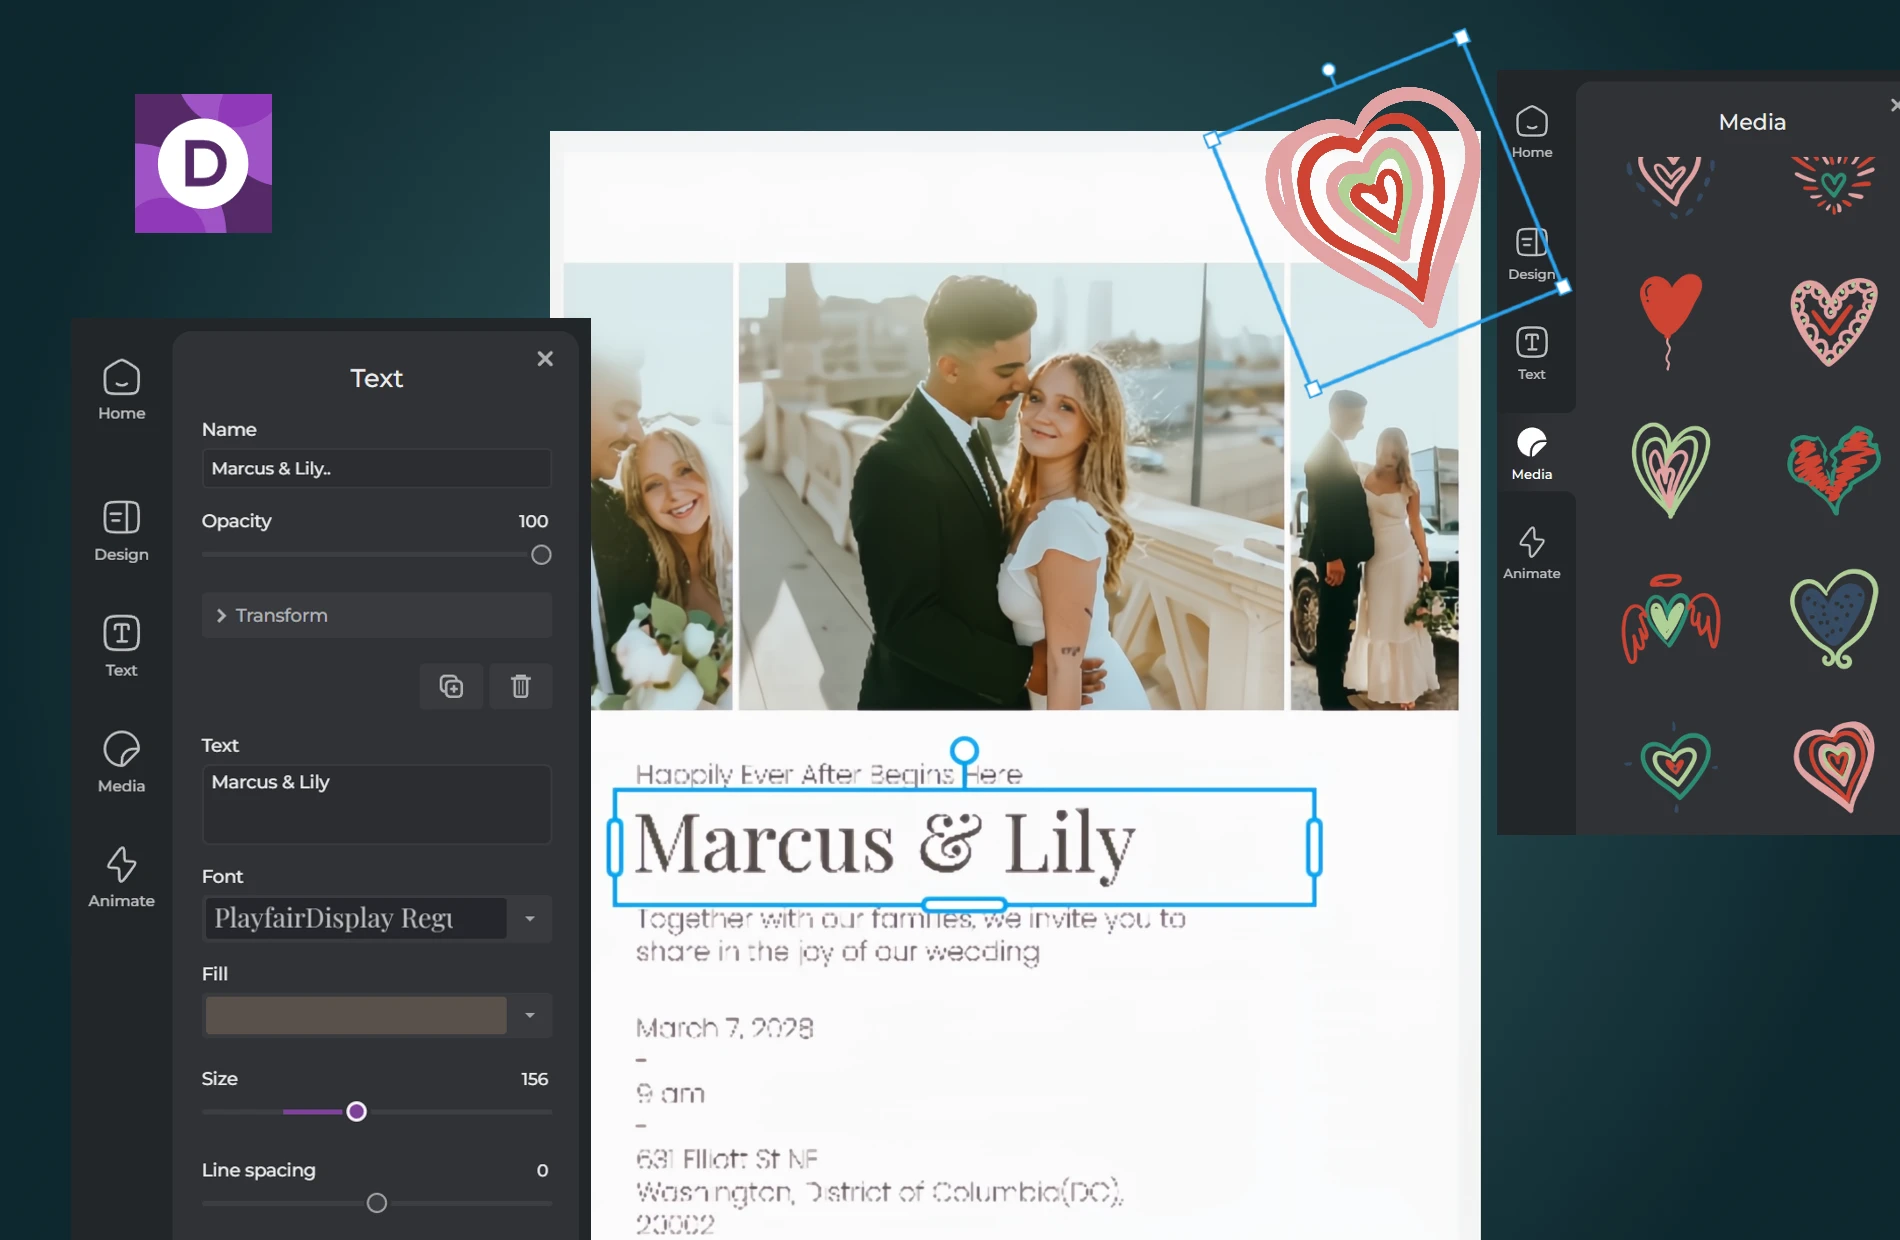Image resolution: width=1900 pixels, height=1240 pixels.
Task: Open the Home panel in left sidebar
Action: click(x=120, y=390)
